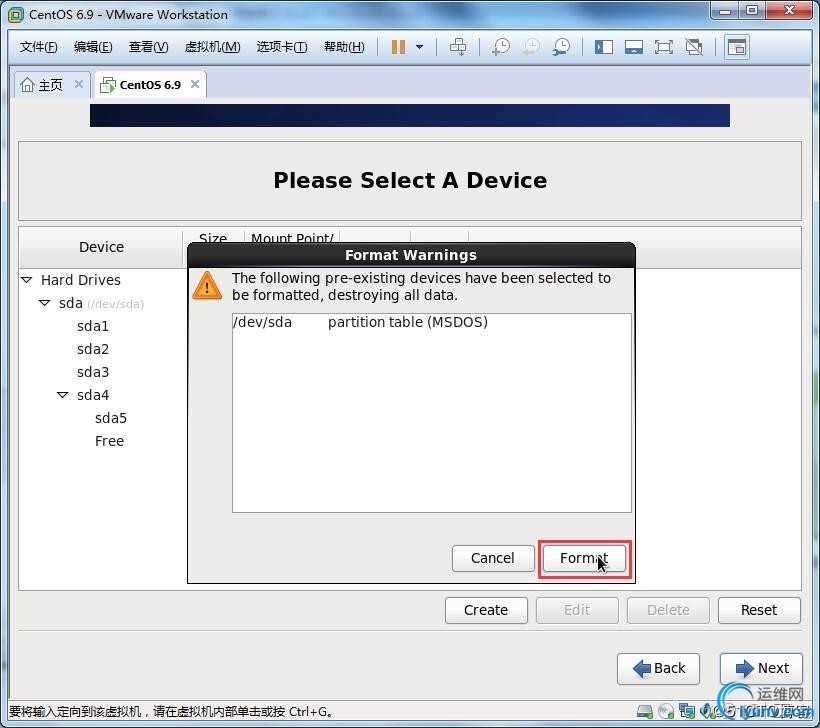Screen dimensions: 820x728
Task: Select the sda2 partition
Action: click(x=93, y=349)
